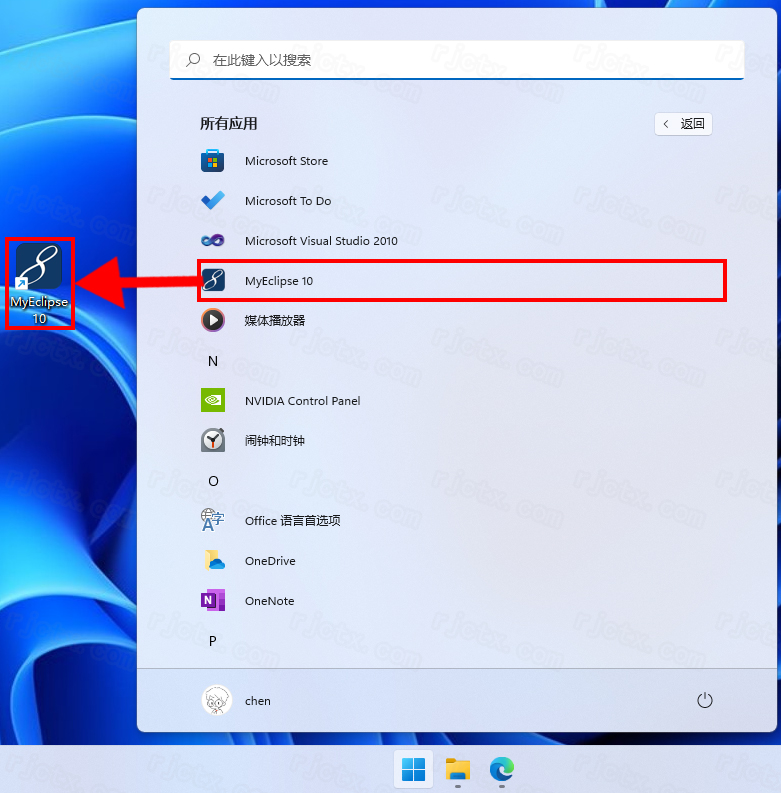This screenshot has height=793, width=781.
Task: Click the Office 语言首选项 icon
Action: (213, 521)
